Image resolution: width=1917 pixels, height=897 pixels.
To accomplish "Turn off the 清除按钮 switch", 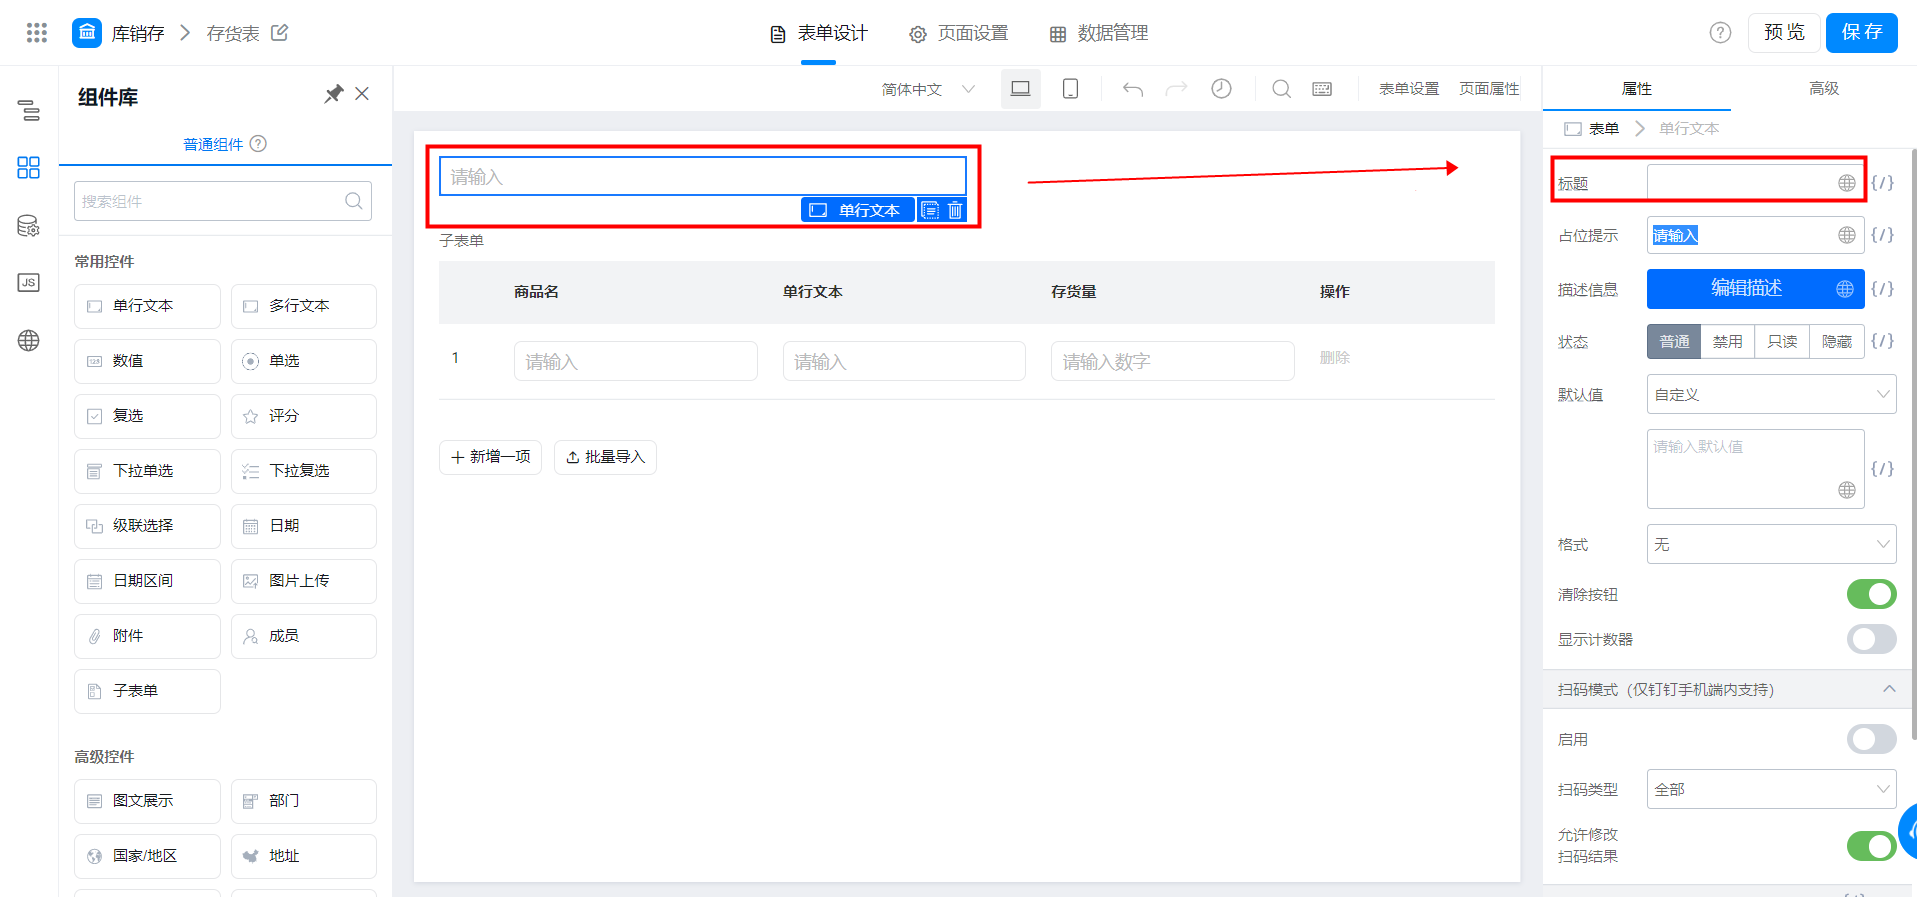I will click(1871, 594).
